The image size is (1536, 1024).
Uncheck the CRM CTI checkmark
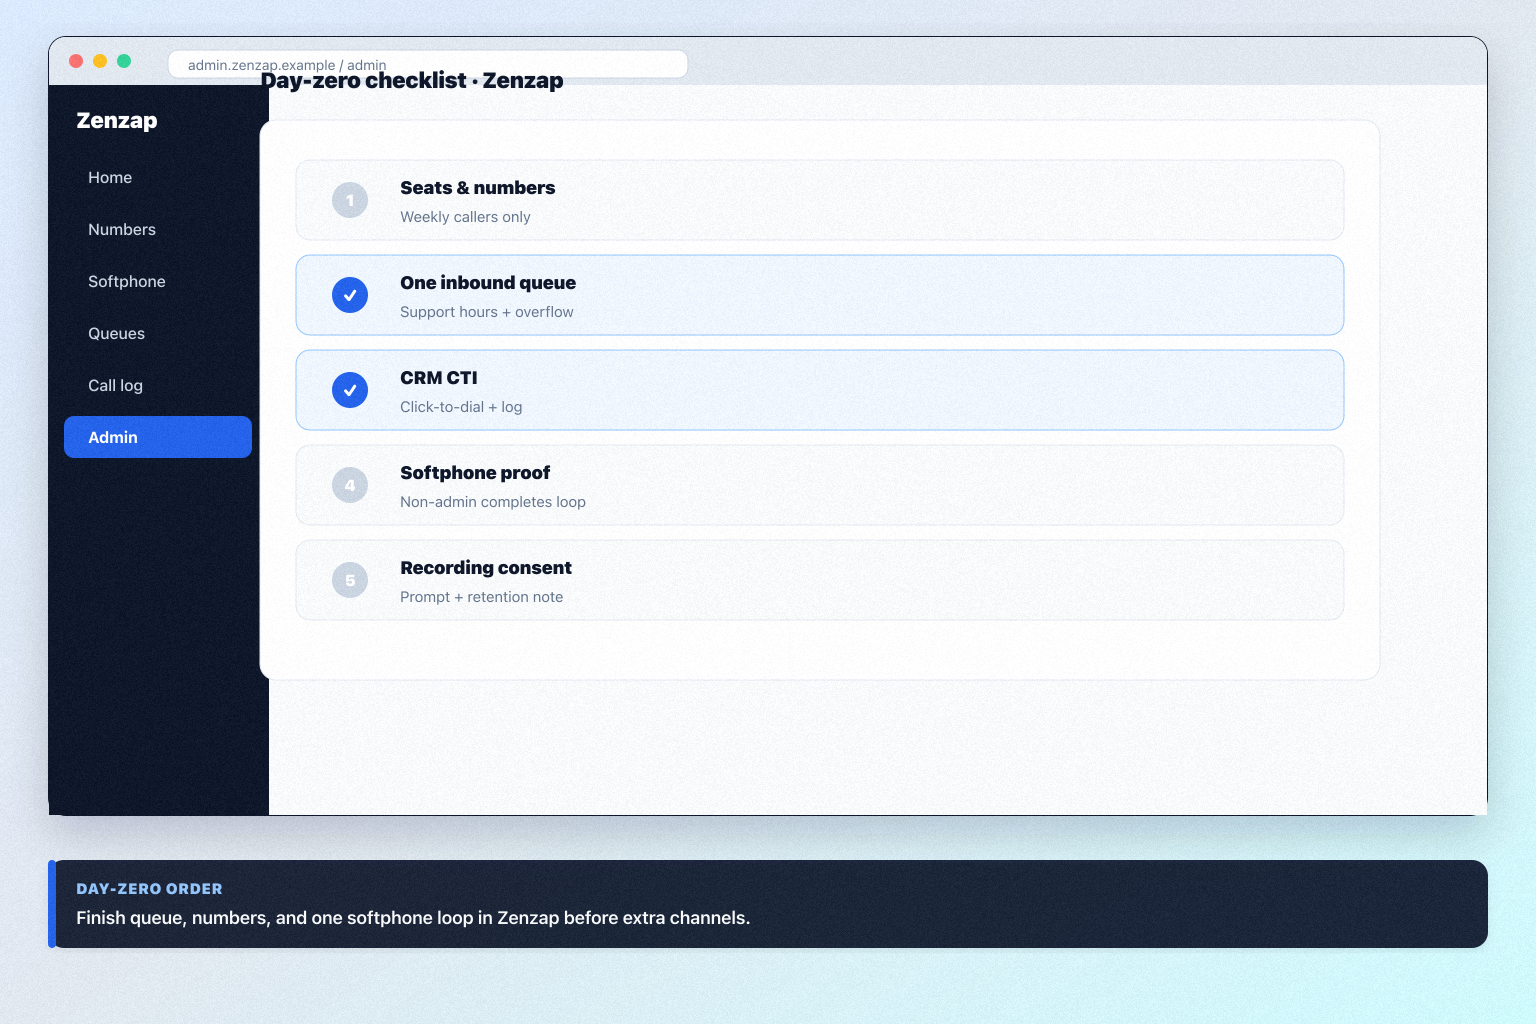[350, 390]
